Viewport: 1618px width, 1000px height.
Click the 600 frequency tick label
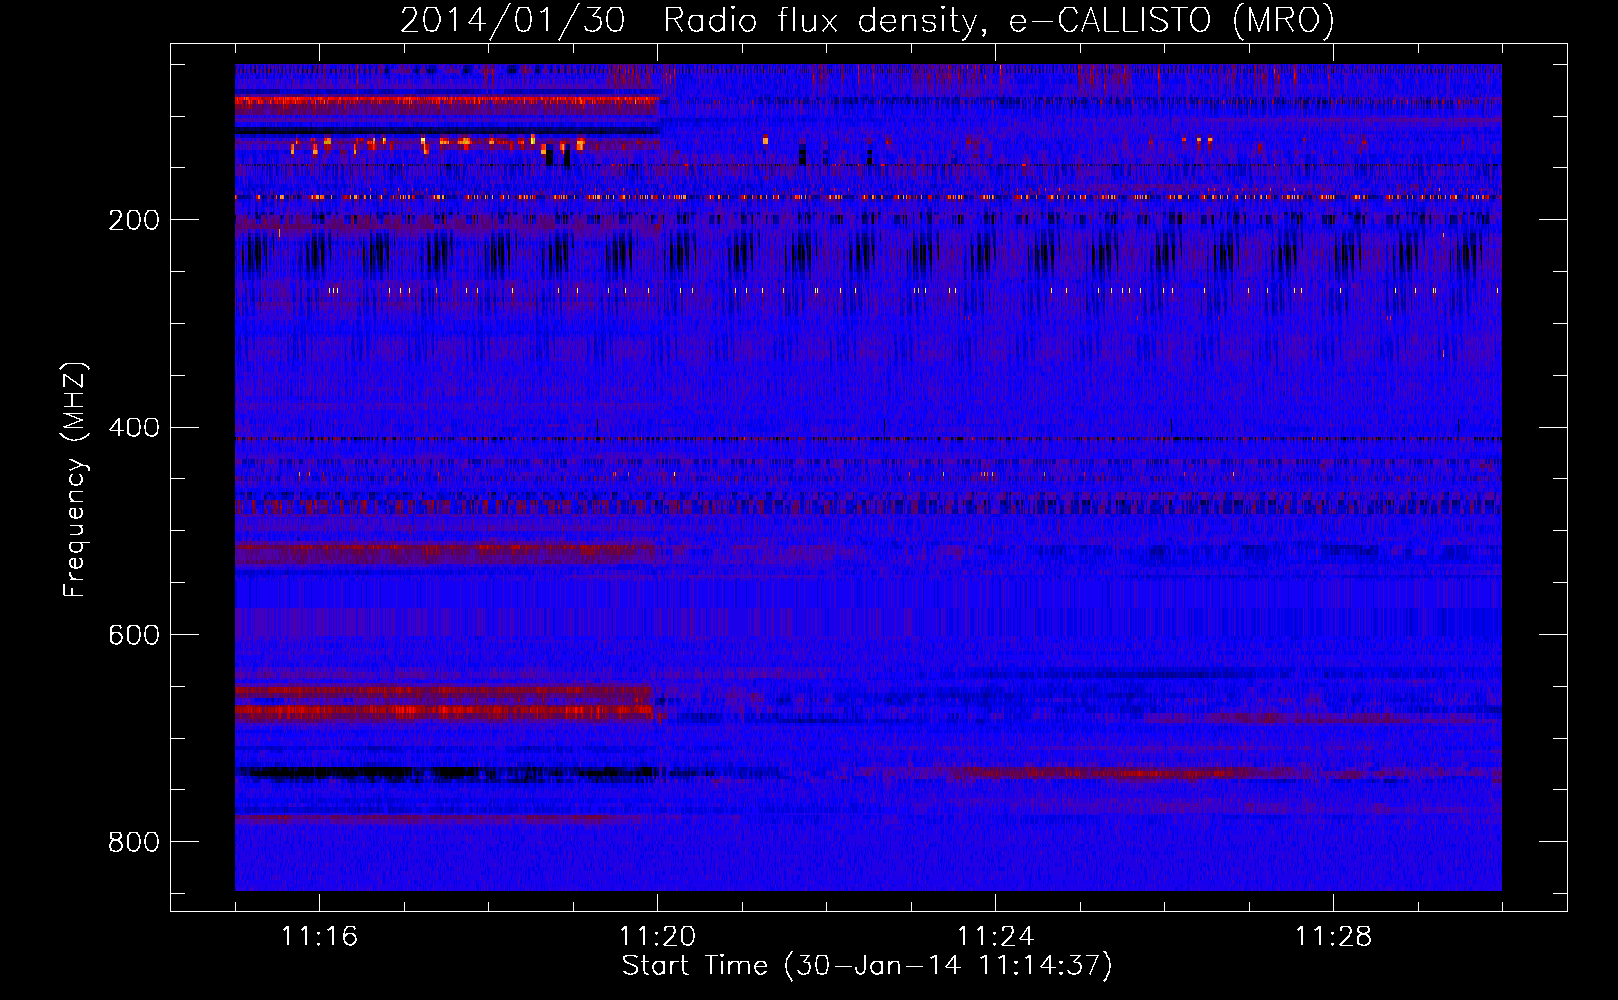pos(134,635)
